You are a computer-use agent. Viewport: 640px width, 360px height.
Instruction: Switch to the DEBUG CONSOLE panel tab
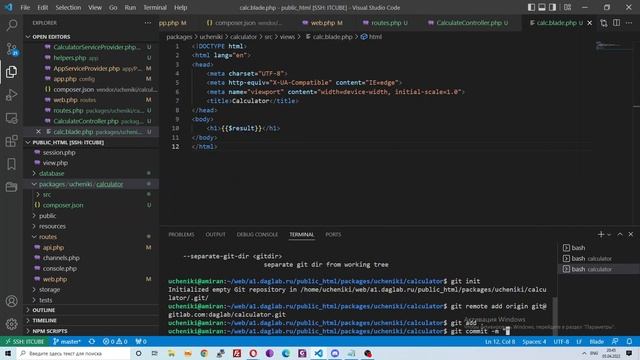[257, 235]
